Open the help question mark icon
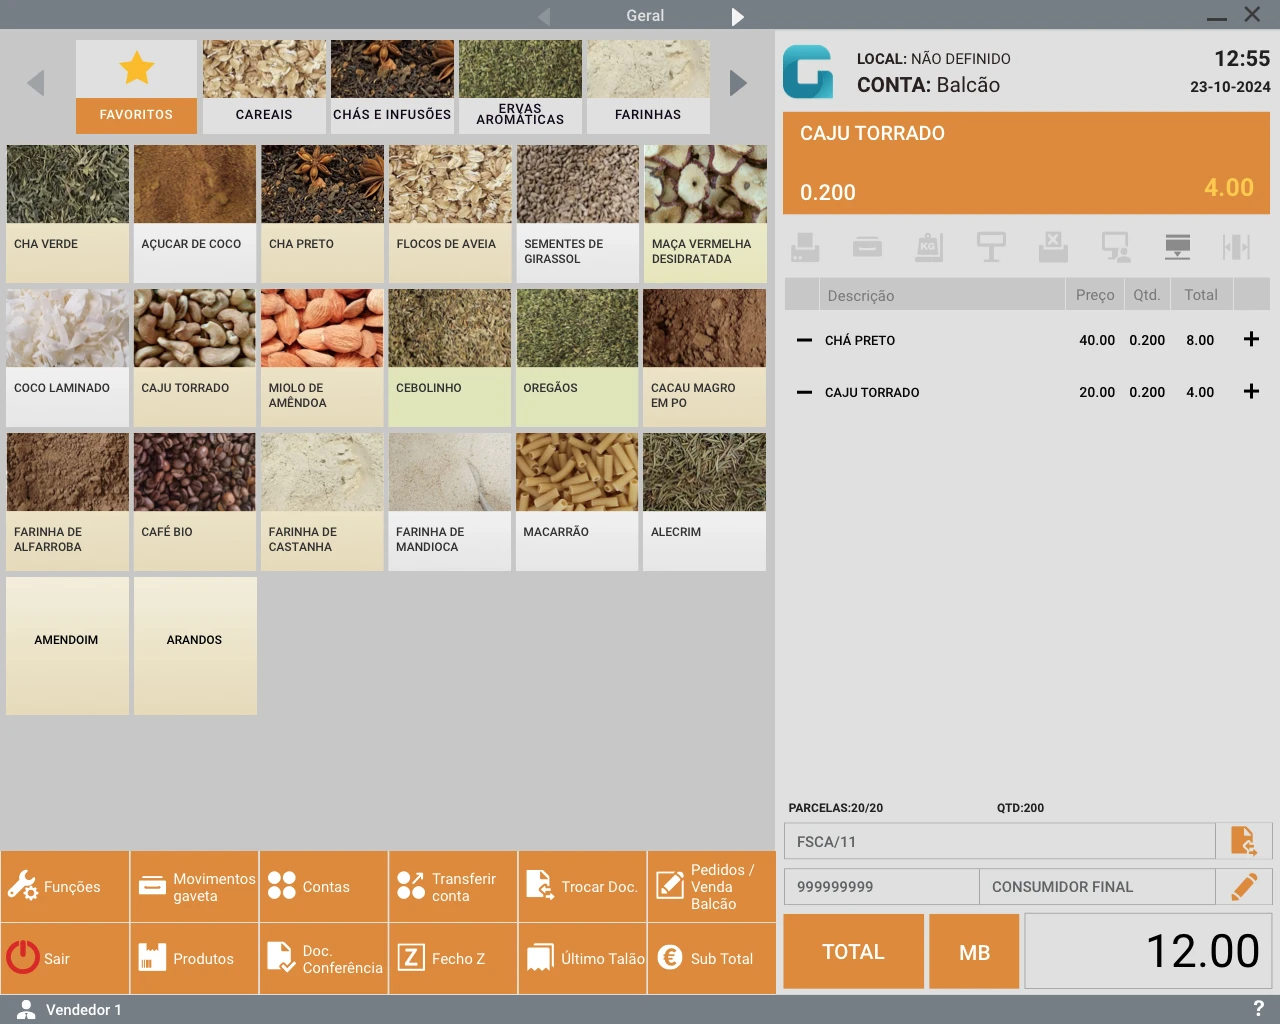 [1258, 1009]
